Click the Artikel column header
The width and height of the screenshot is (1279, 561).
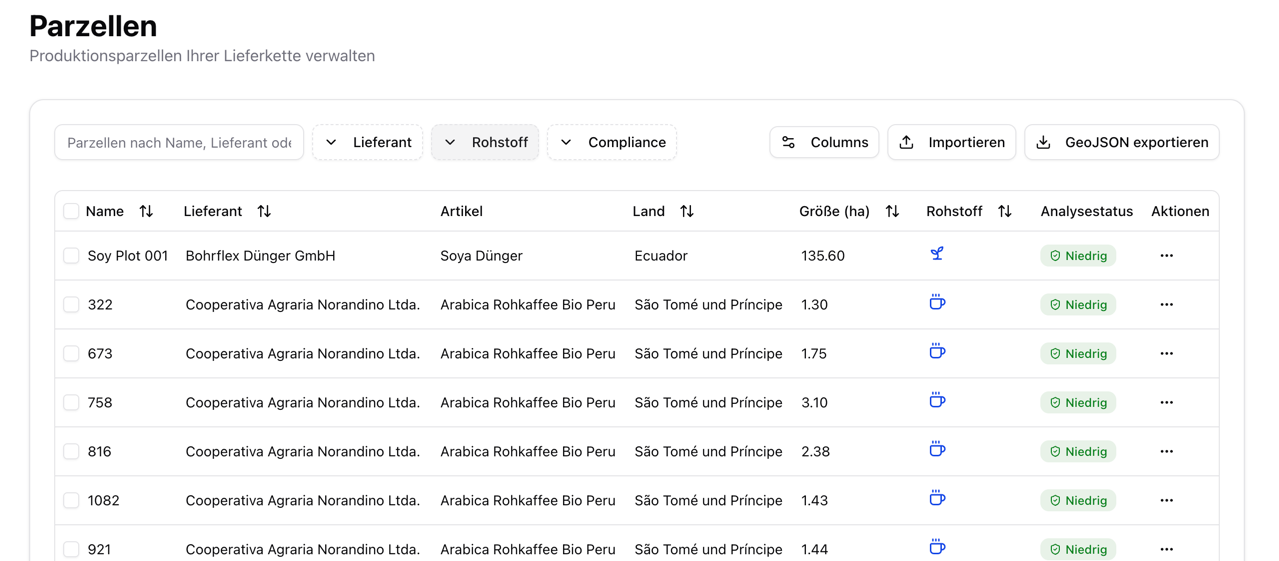[461, 211]
